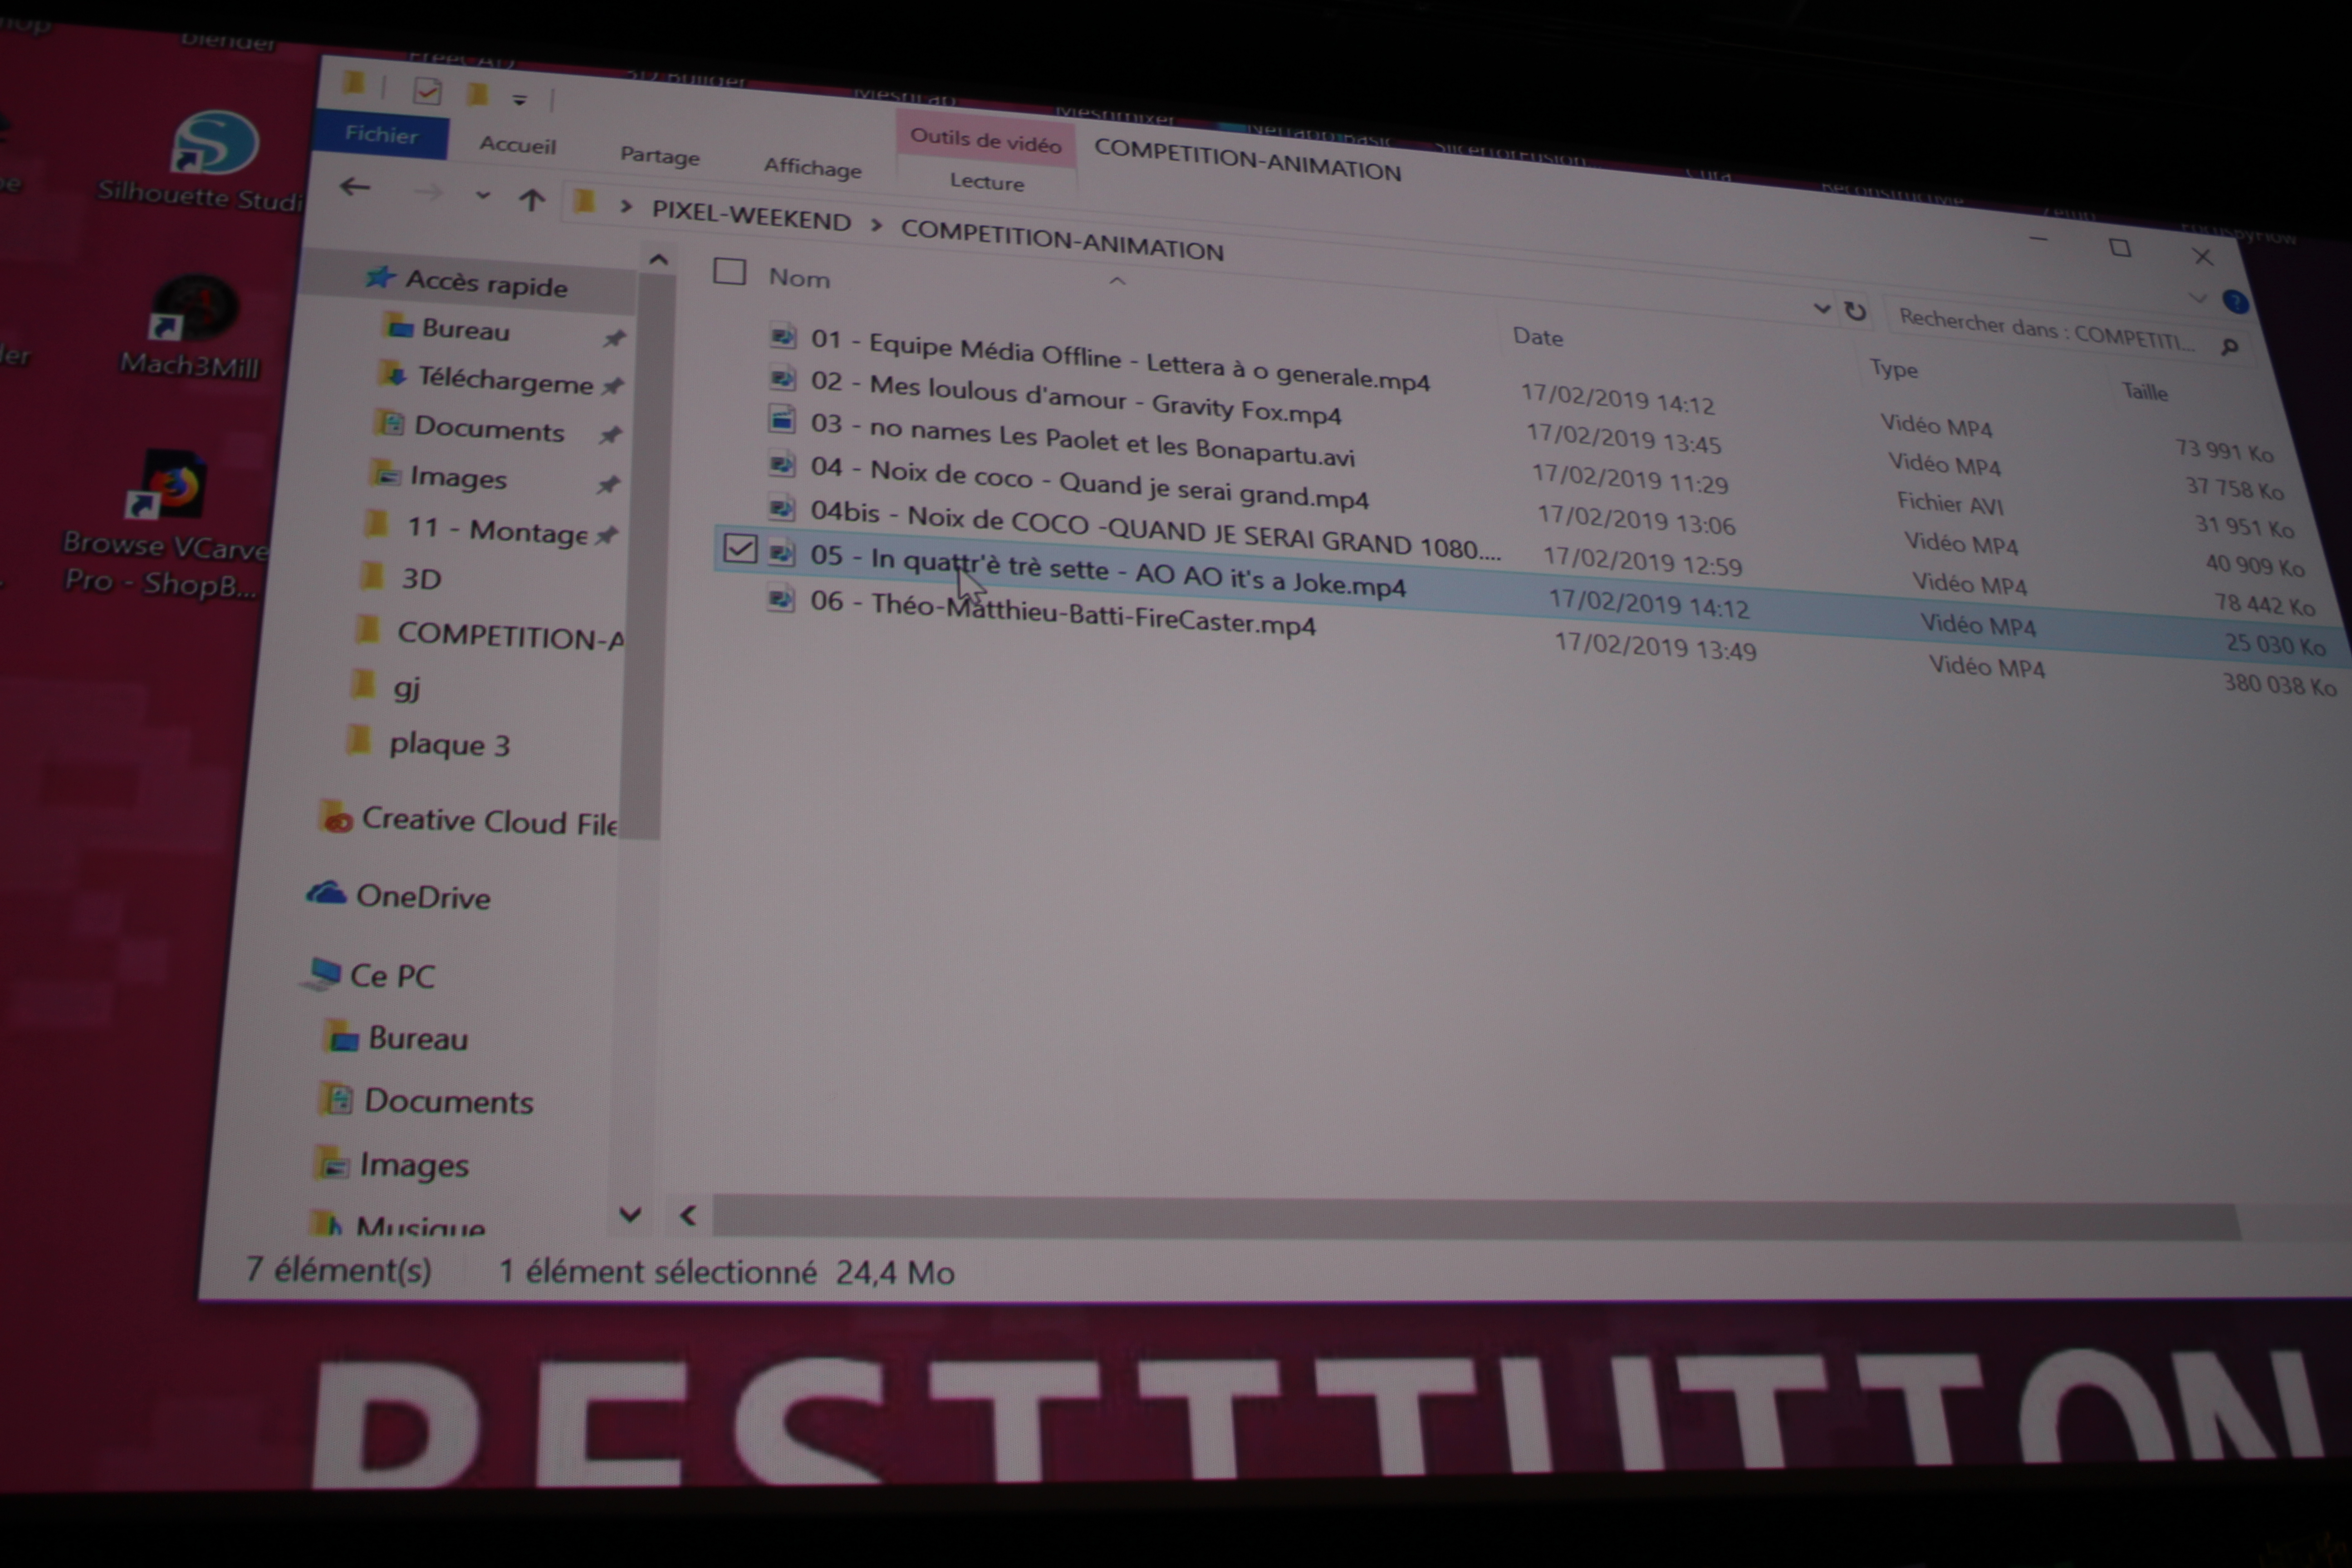2352x1568 pixels.
Task: Uncheck the 05 - In quattr'è trè sette file
Action: pos(740,548)
